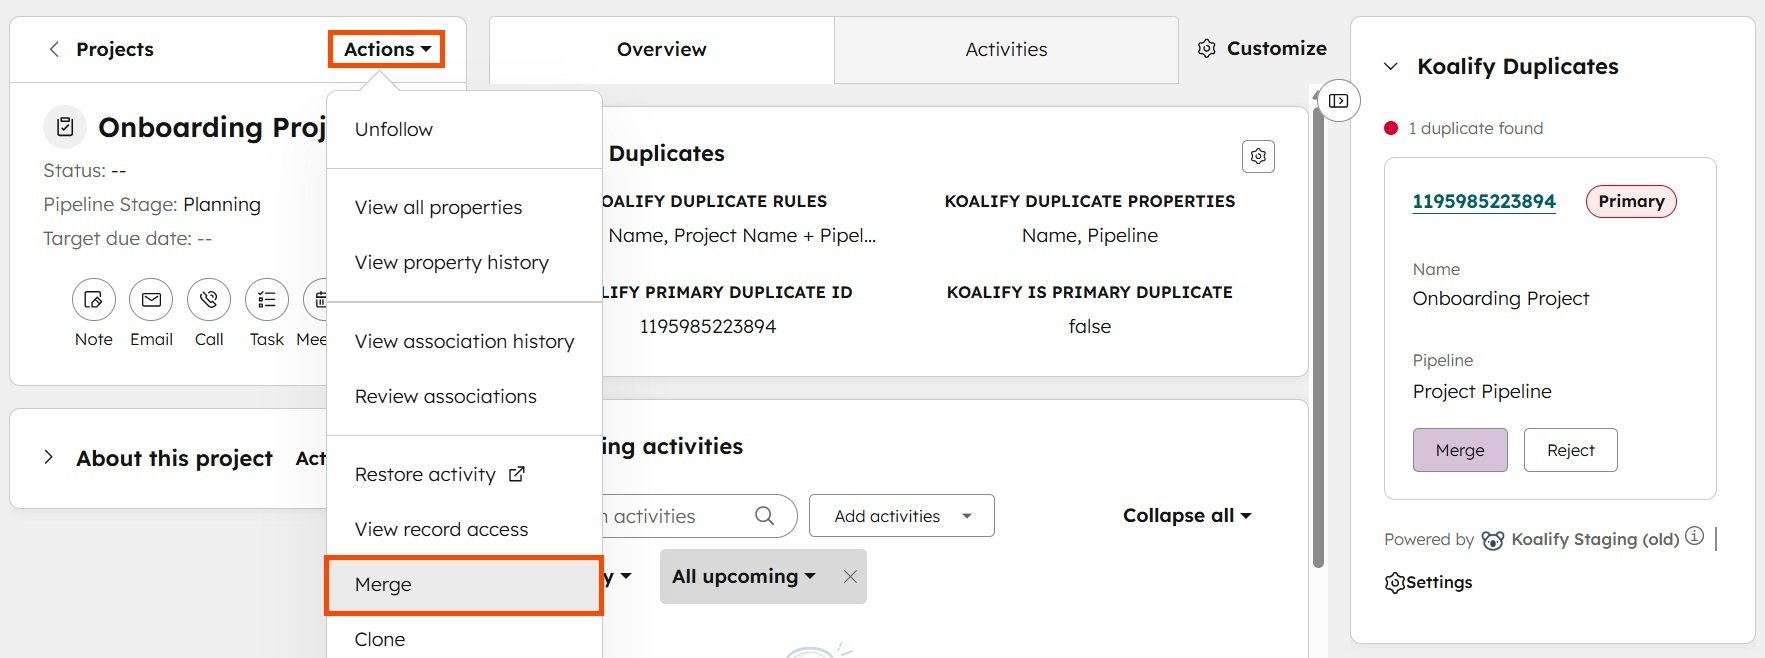Open View association history
This screenshot has height=658, width=1765.
(464, 341)
